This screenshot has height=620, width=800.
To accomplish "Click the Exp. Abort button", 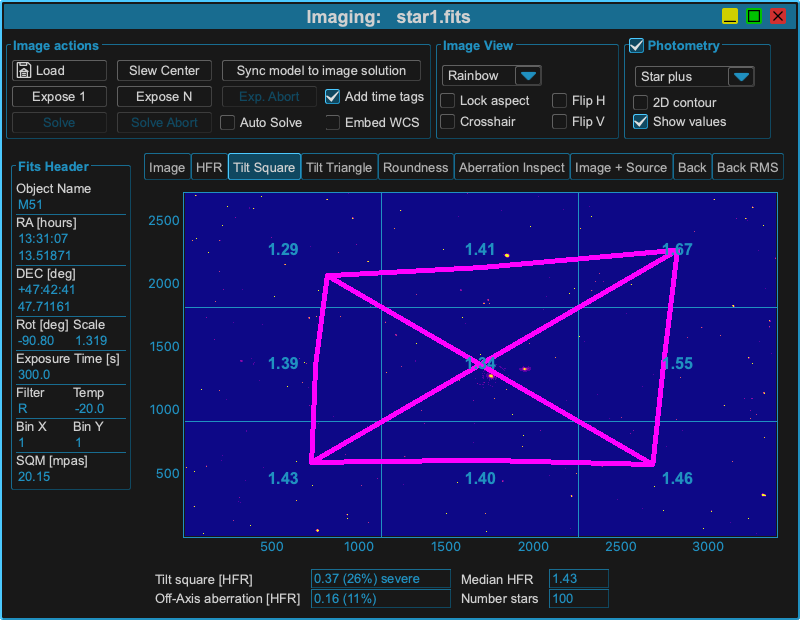I will (x=269, y=96).
